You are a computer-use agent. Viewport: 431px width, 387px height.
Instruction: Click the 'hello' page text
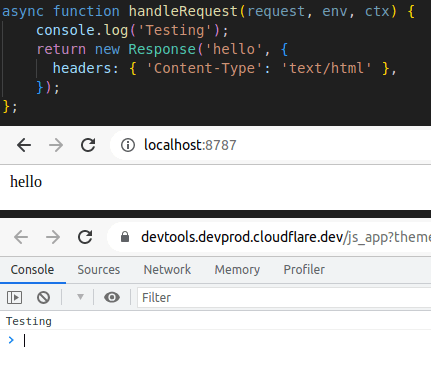pos(26,182)
